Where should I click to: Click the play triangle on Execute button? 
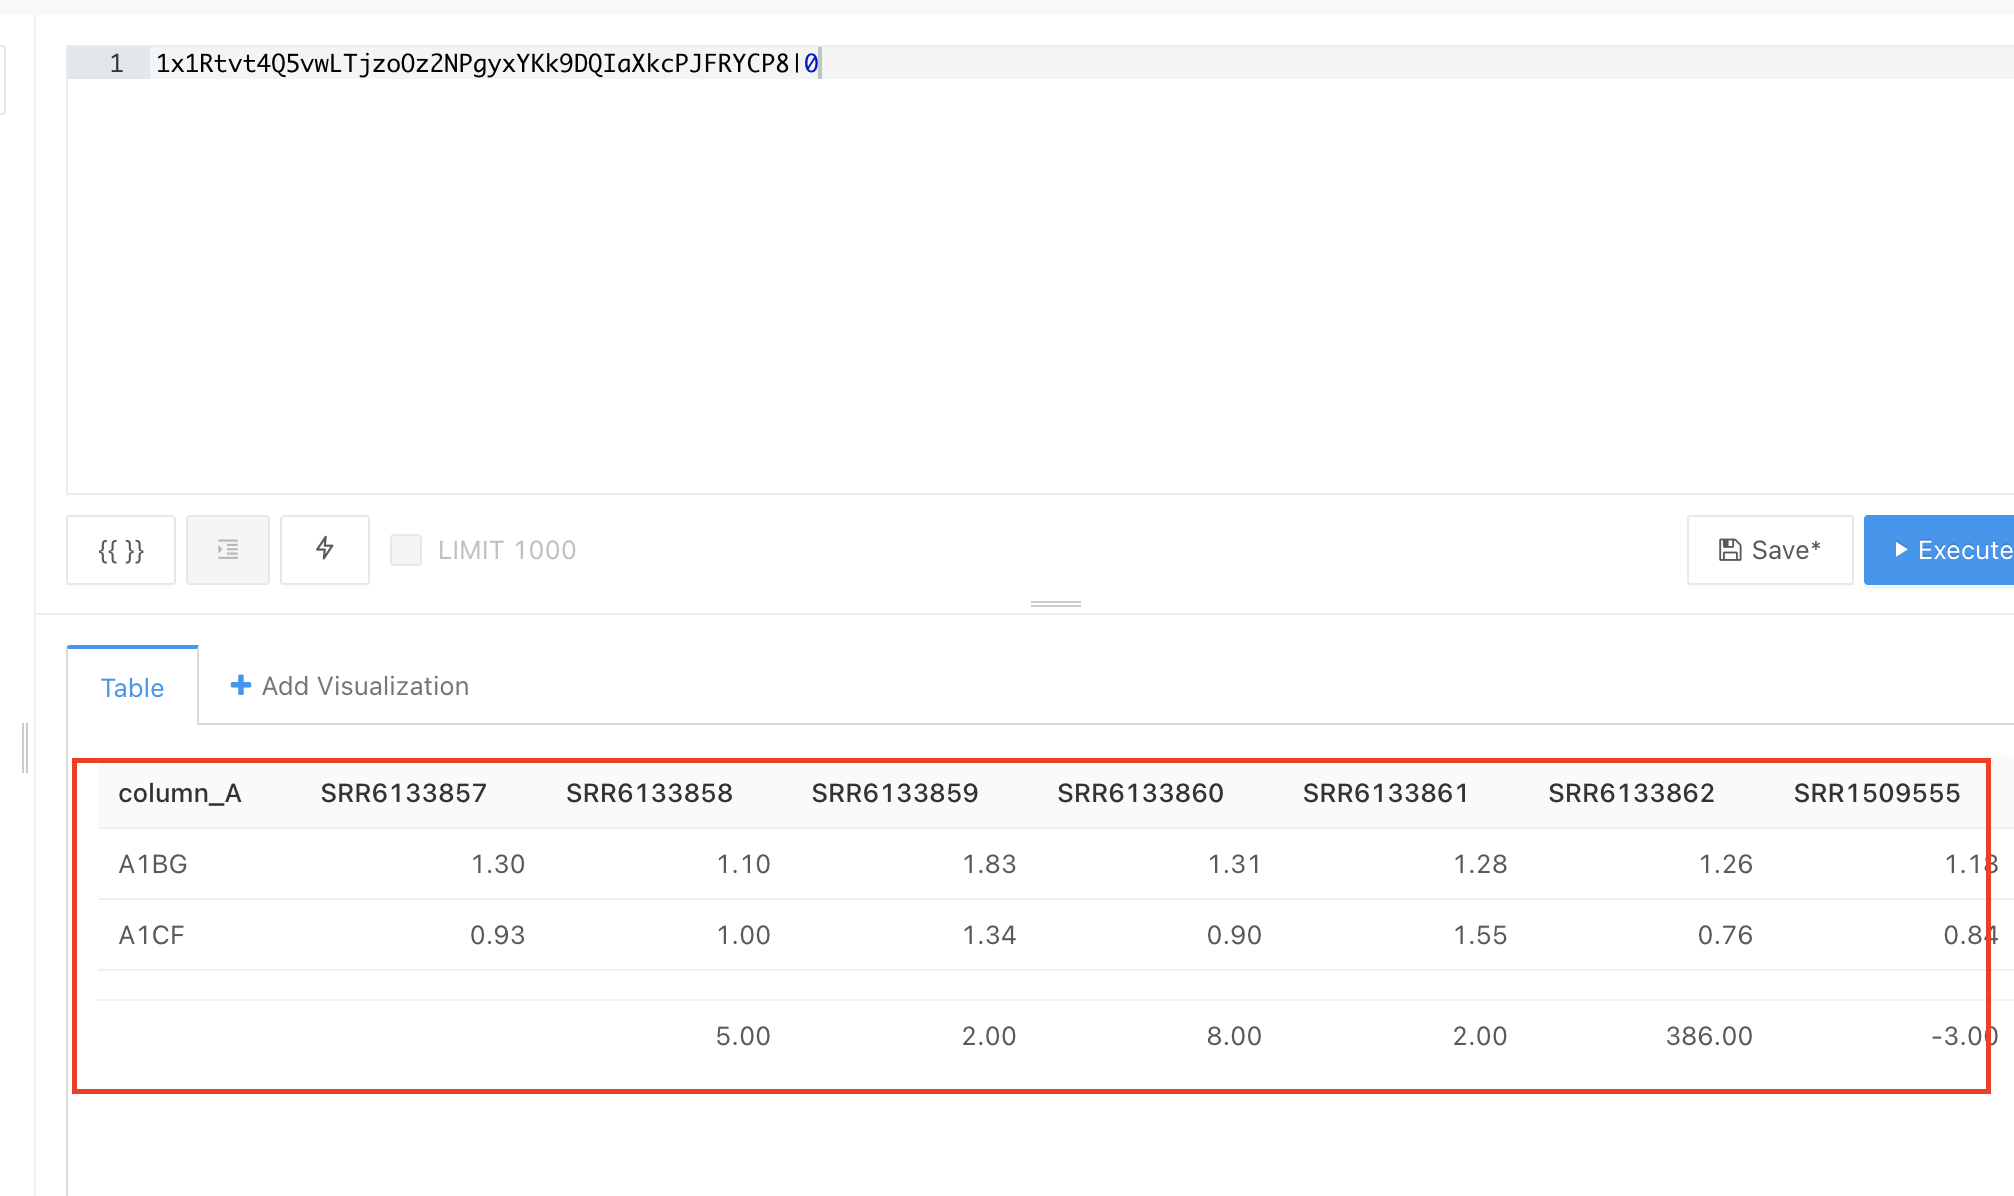pos(1901,549)
